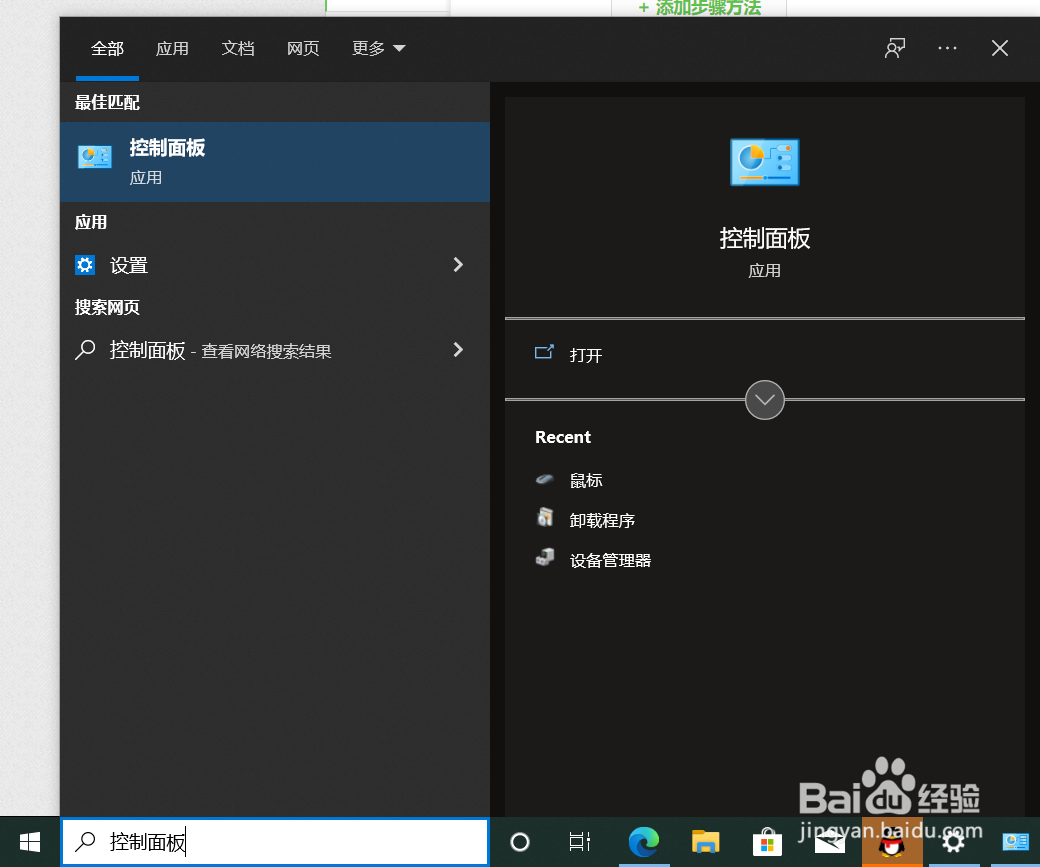Expand more actions with the round chevron

point(764,400)
